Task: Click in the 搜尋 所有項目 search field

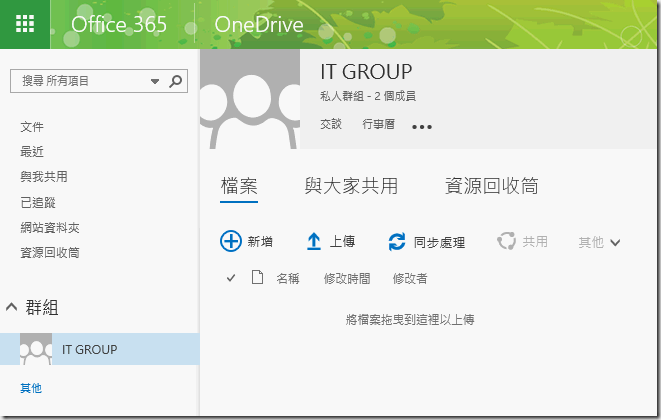Action: 80,81
